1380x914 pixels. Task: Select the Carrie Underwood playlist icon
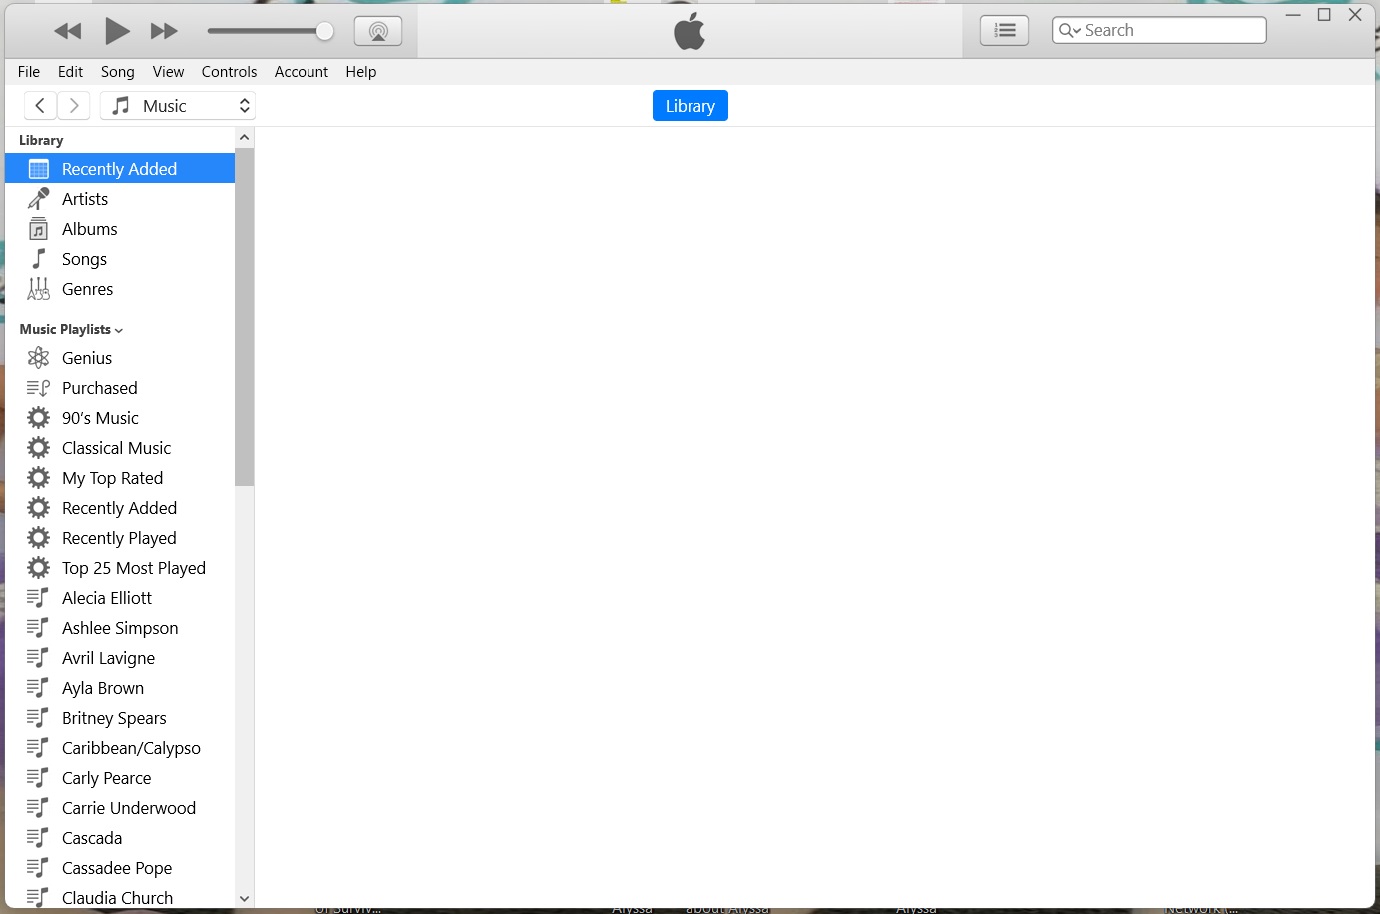pyautogui.click(x=38, y=808)
